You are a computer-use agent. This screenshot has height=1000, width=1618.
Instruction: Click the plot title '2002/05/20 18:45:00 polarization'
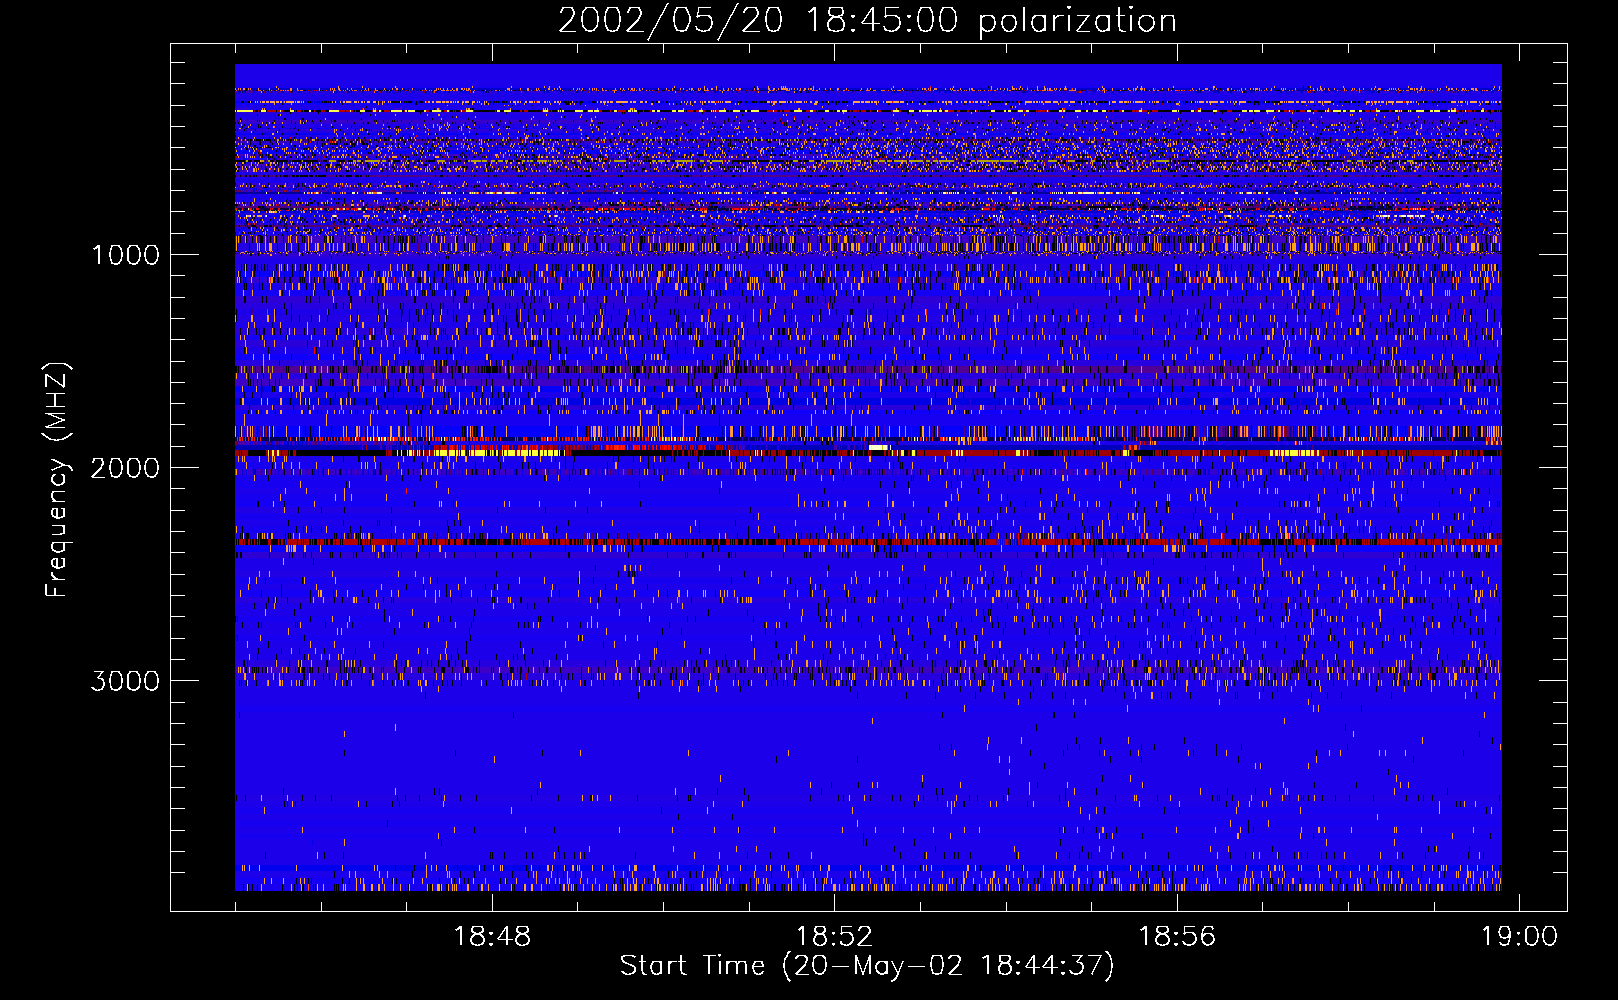pos(867,21)
